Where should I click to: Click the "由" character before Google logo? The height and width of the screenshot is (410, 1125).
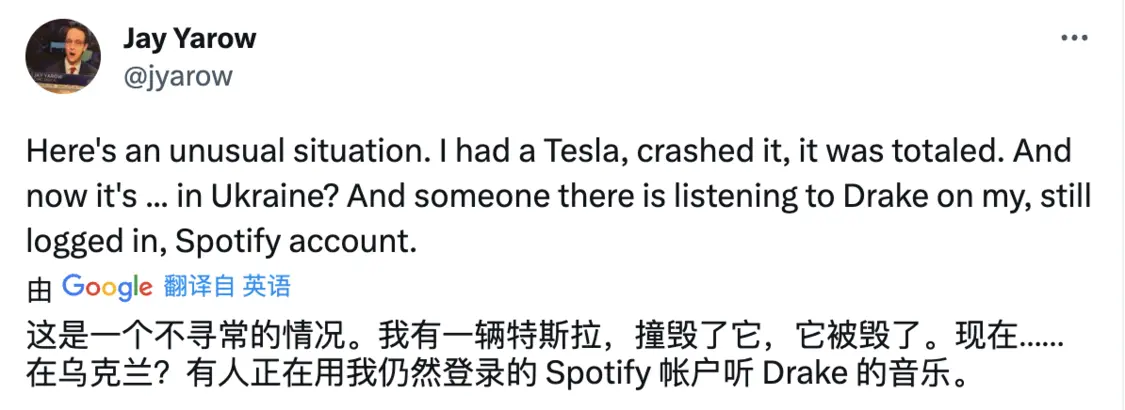click(39, 289)
